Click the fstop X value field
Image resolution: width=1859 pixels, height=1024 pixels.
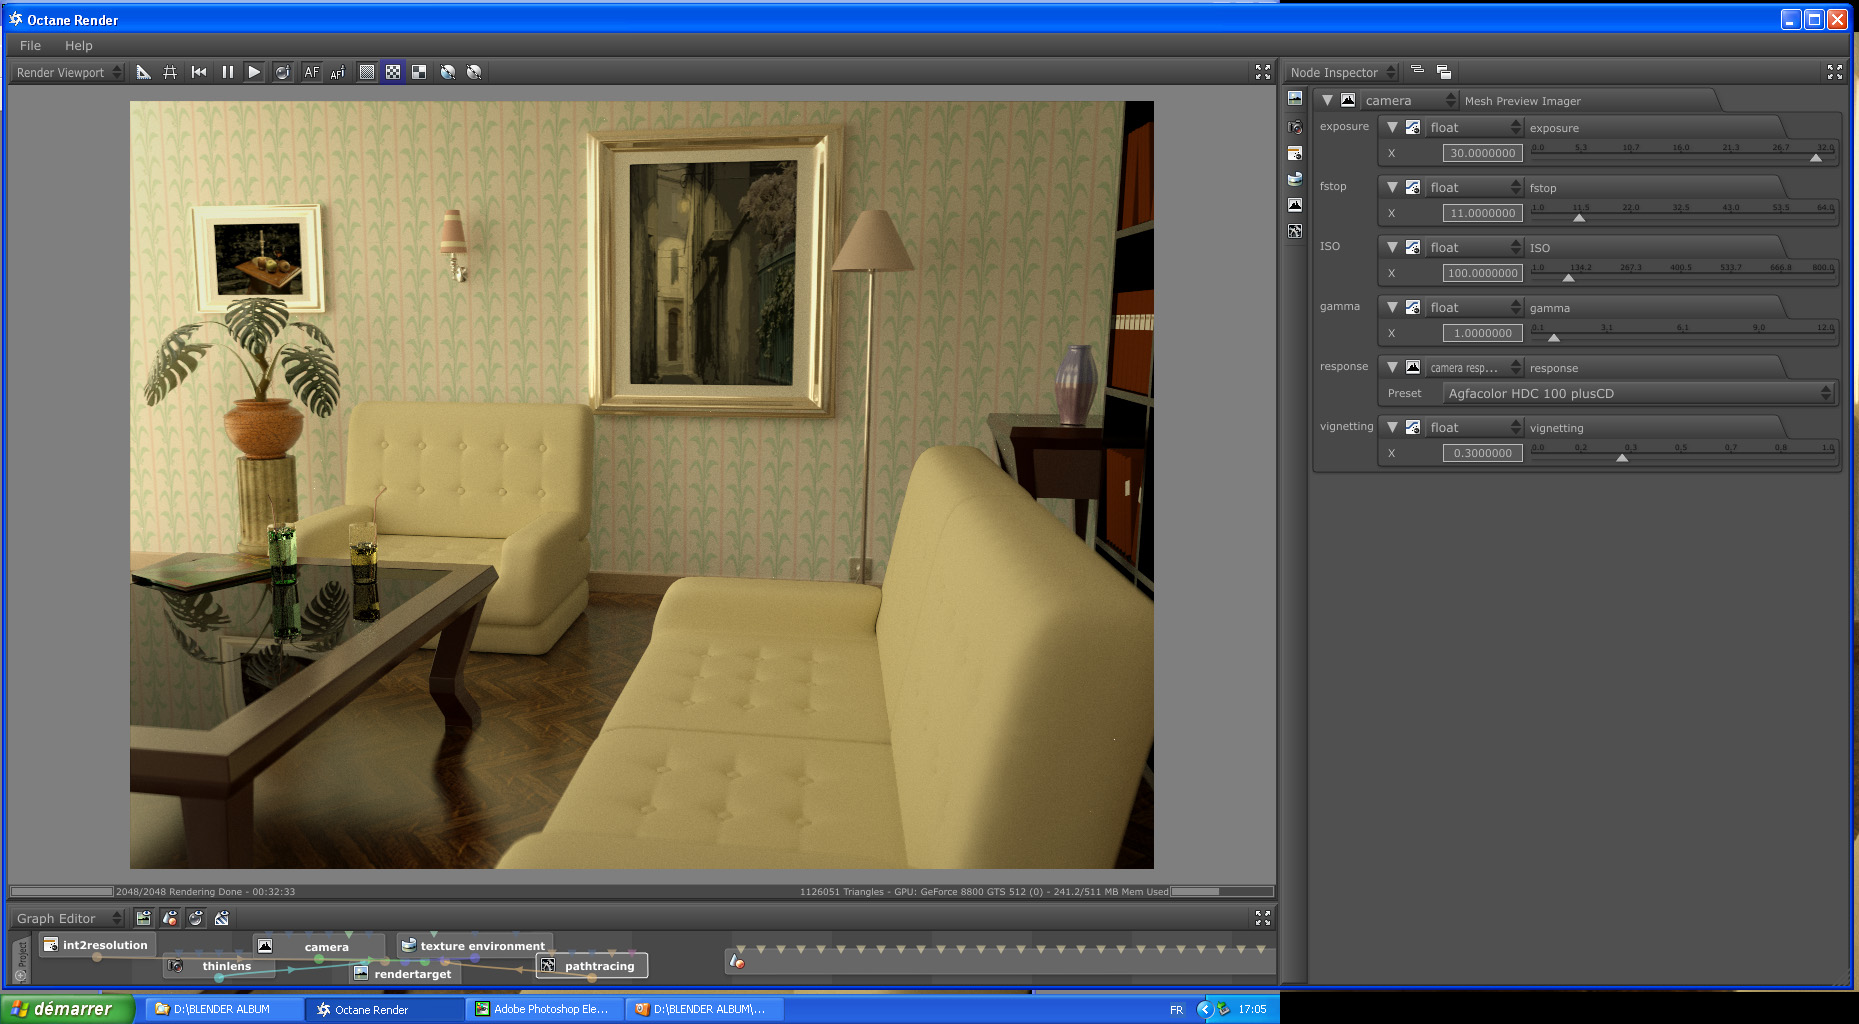[1482, 213]
